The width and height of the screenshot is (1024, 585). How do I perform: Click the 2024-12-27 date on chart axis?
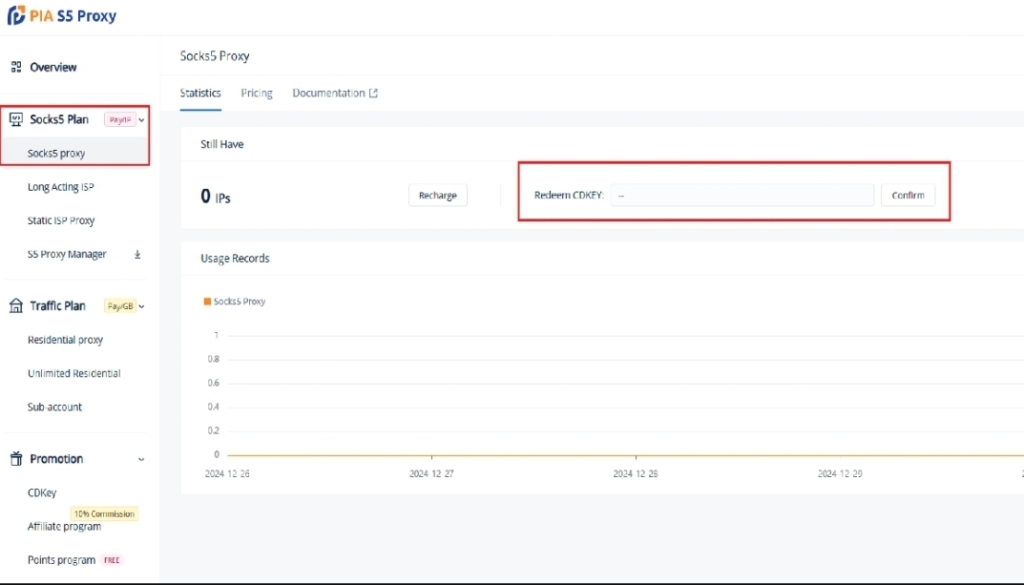point(432,473)
